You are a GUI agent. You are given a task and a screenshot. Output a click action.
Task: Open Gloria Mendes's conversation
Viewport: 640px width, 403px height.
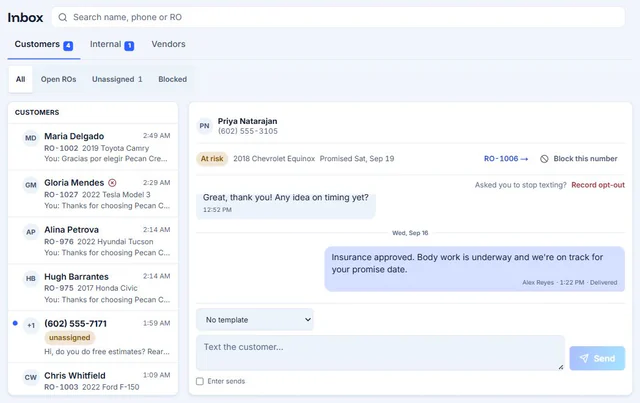(x=93, y=194)
